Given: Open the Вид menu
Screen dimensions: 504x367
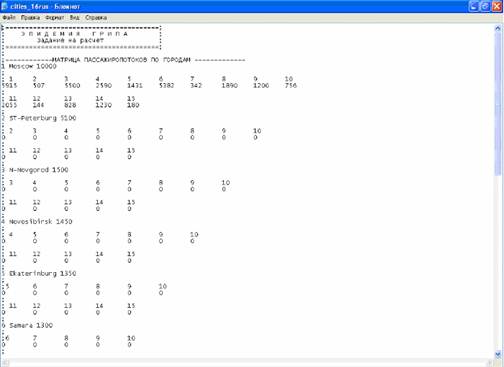Looking at the screenshot, I should click(x=75, y=17).
